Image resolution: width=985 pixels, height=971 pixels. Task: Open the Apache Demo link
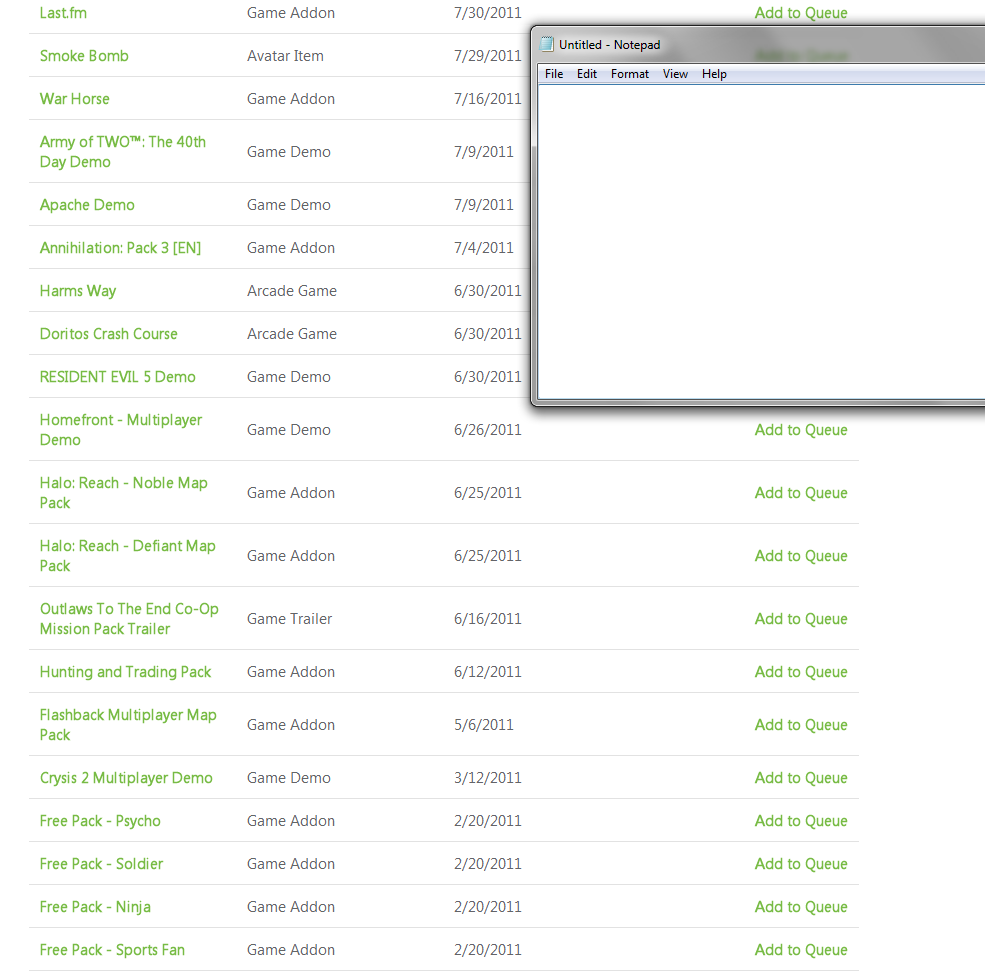click(87, 205)
